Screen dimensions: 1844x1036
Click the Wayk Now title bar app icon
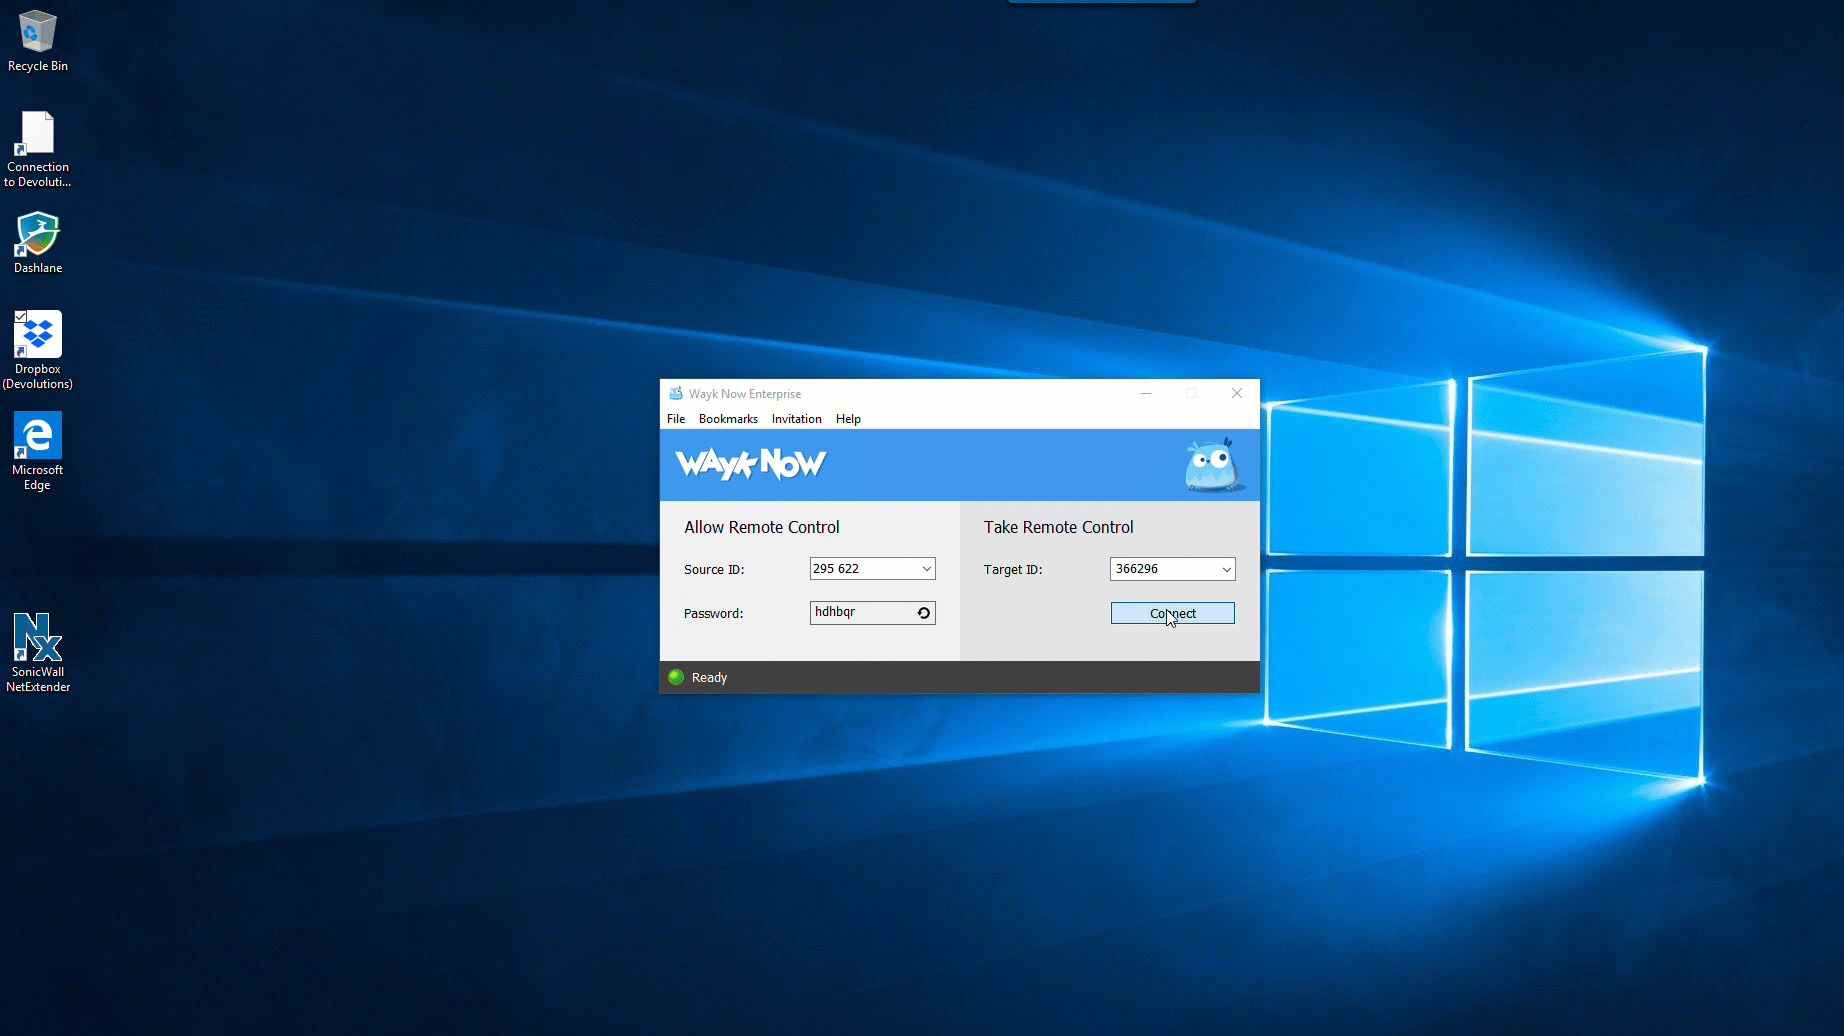676,394
